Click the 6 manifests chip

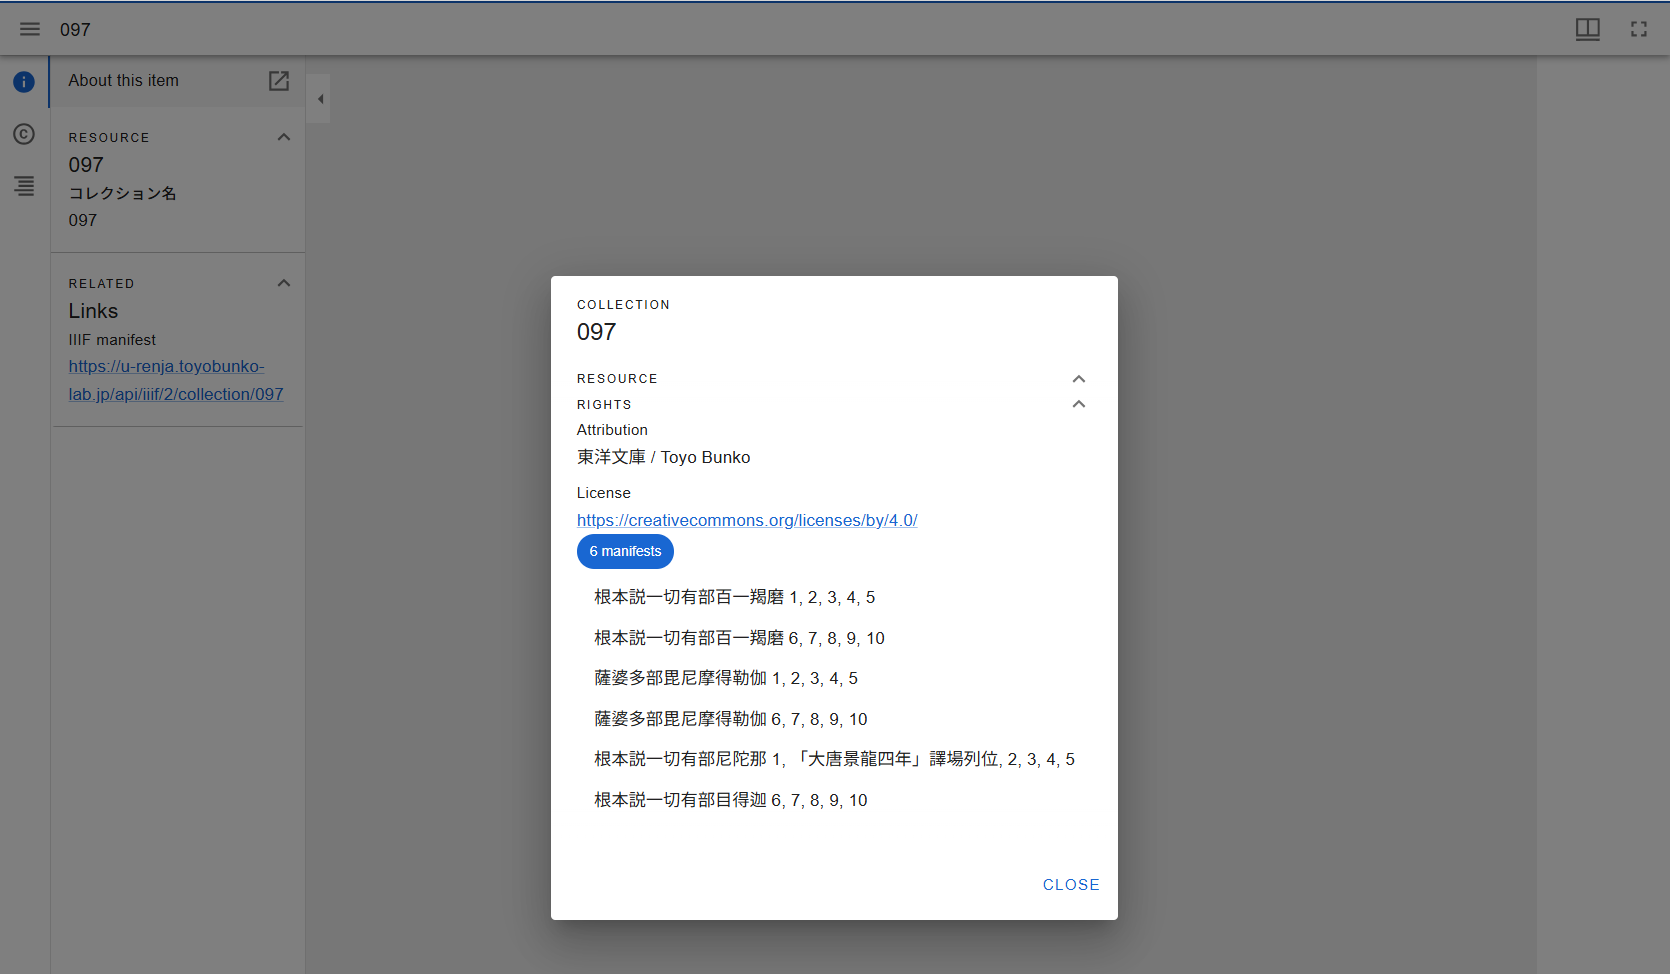tap(625, 551)
